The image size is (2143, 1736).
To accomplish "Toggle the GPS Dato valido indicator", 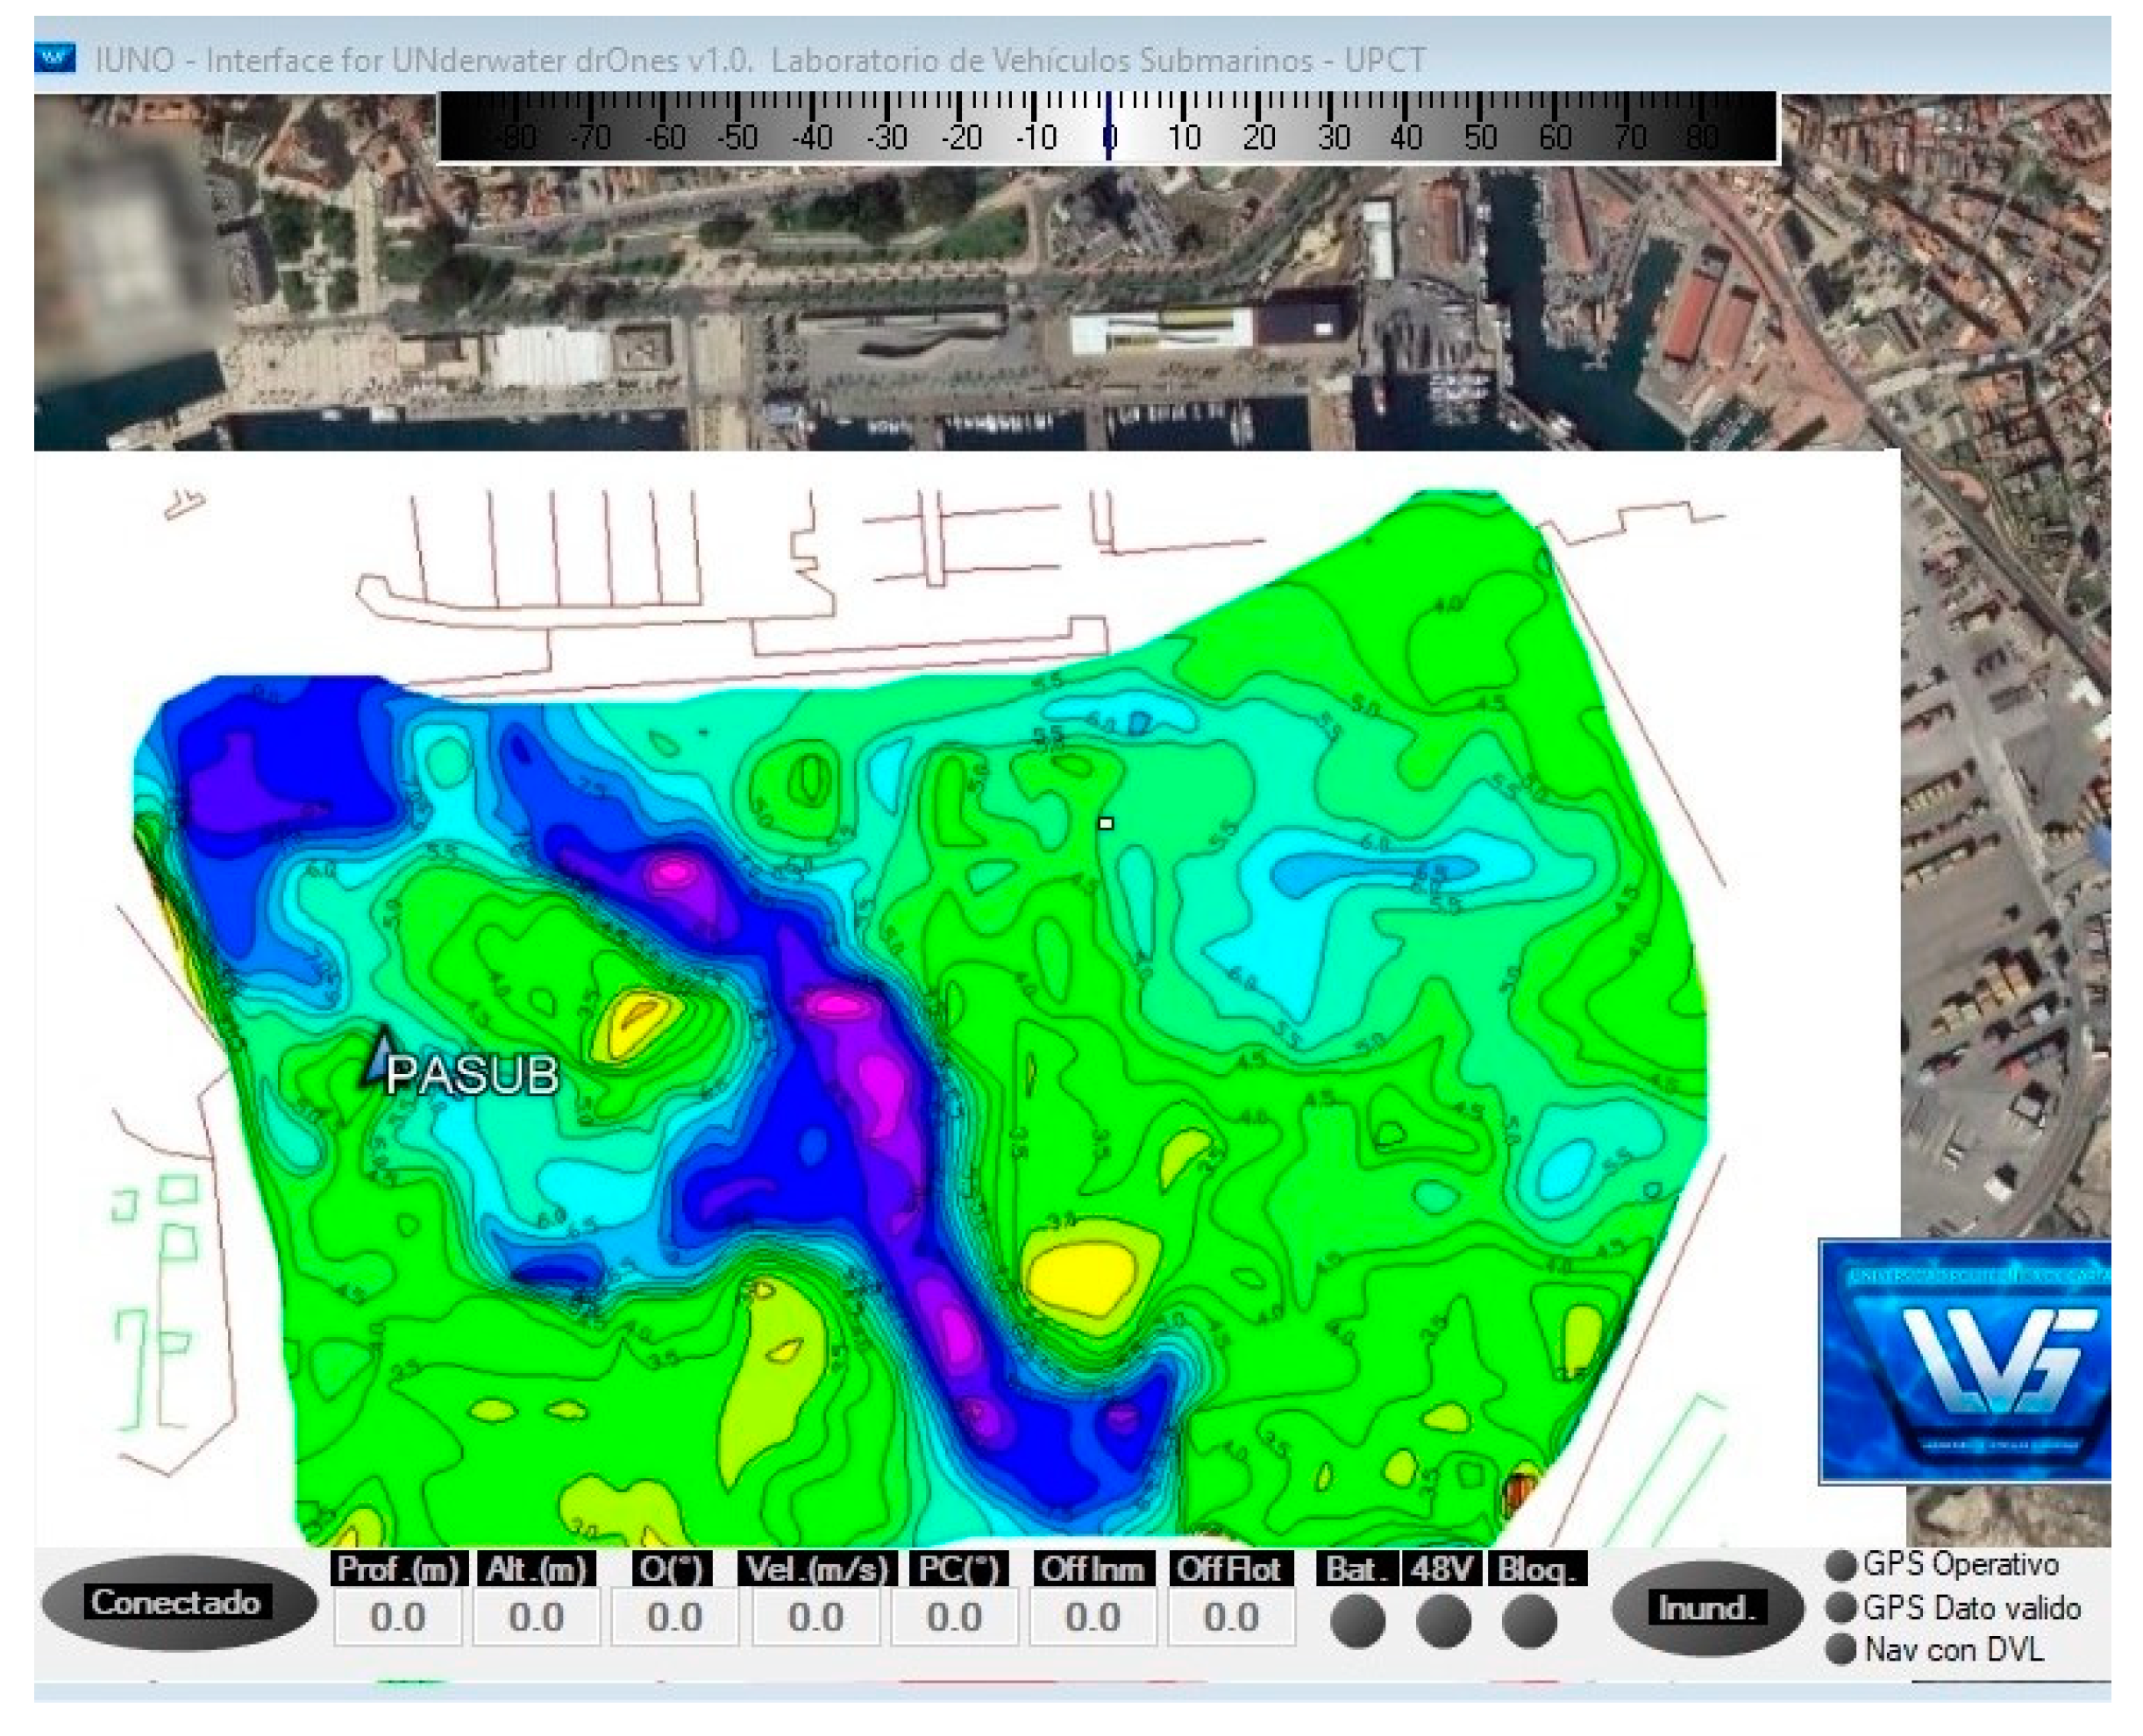I will coord(1840,1608).
